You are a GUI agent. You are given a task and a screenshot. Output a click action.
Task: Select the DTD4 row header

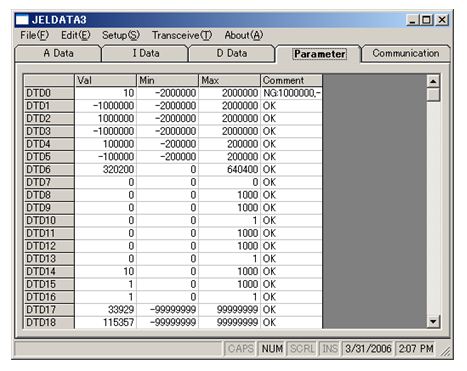click(x=49, y=144)
